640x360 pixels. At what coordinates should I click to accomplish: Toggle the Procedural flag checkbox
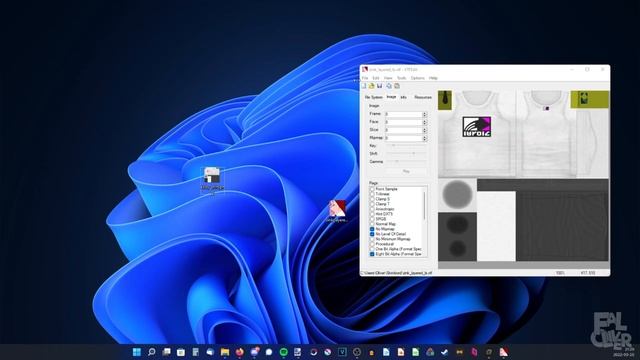pos(372,244)
